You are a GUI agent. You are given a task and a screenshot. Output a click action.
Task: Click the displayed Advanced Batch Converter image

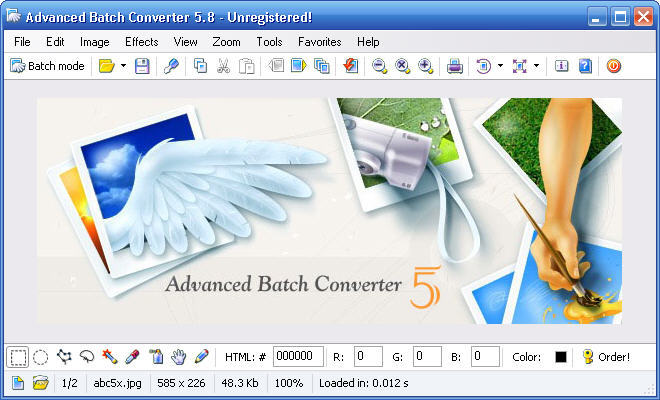coord(329,211)
